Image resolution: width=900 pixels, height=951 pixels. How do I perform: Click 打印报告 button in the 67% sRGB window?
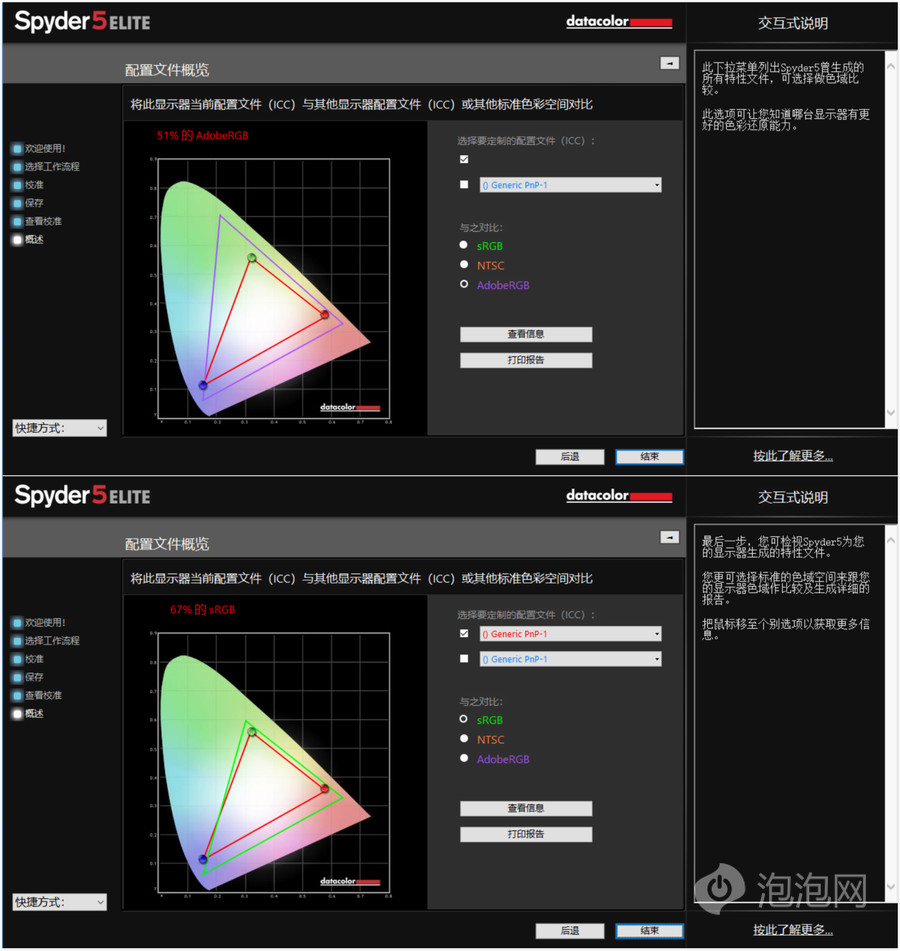[x=526, y=834]
